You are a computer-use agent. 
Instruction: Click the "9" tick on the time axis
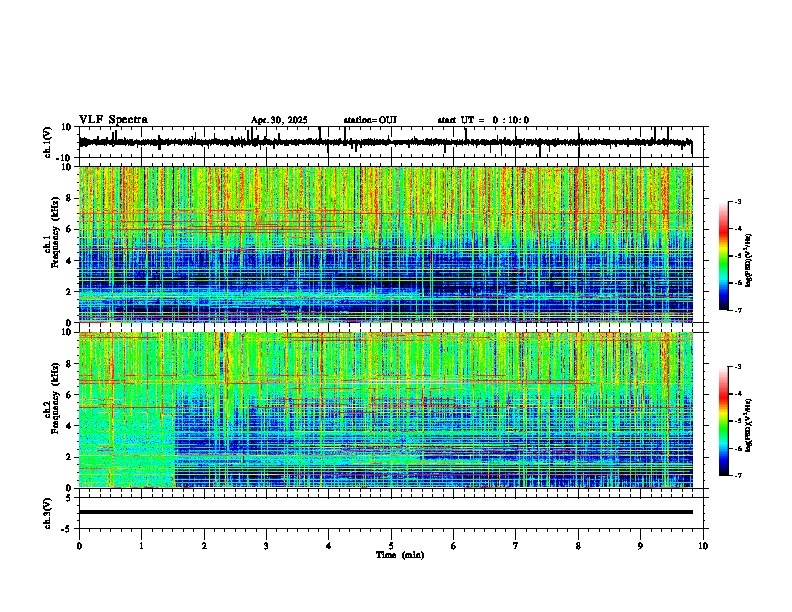coord(640,546)
